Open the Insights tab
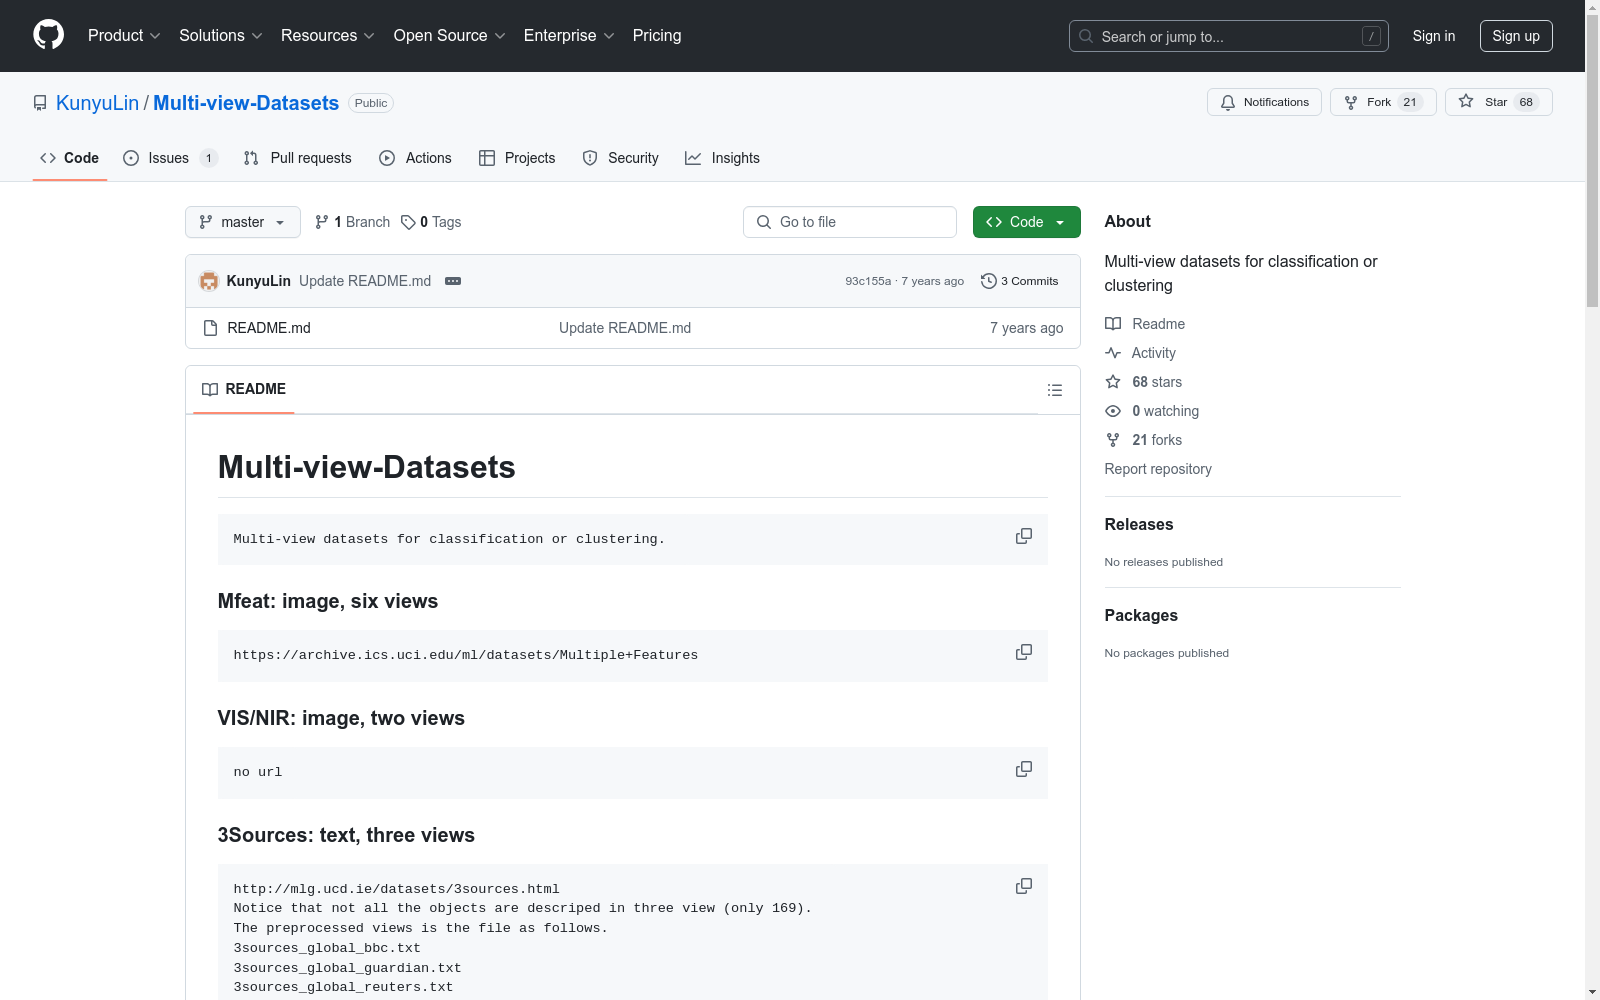 click(722, 158)
